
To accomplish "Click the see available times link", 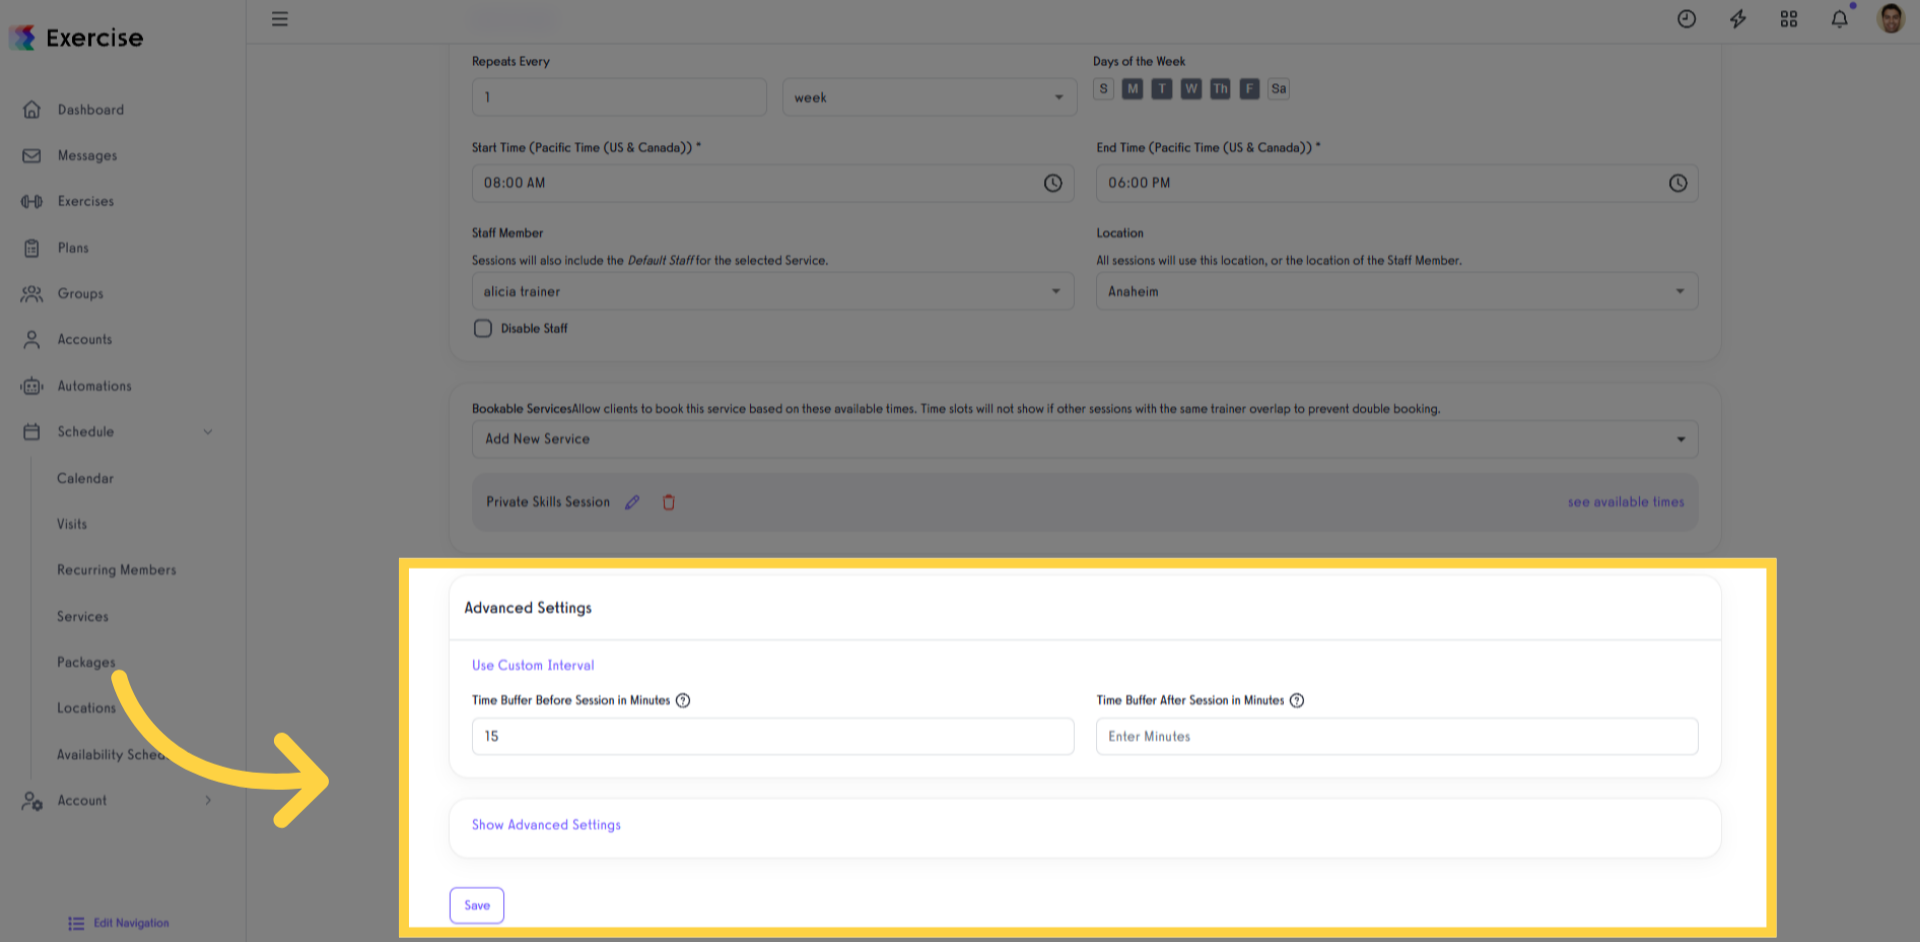I will pos(1625,501).
